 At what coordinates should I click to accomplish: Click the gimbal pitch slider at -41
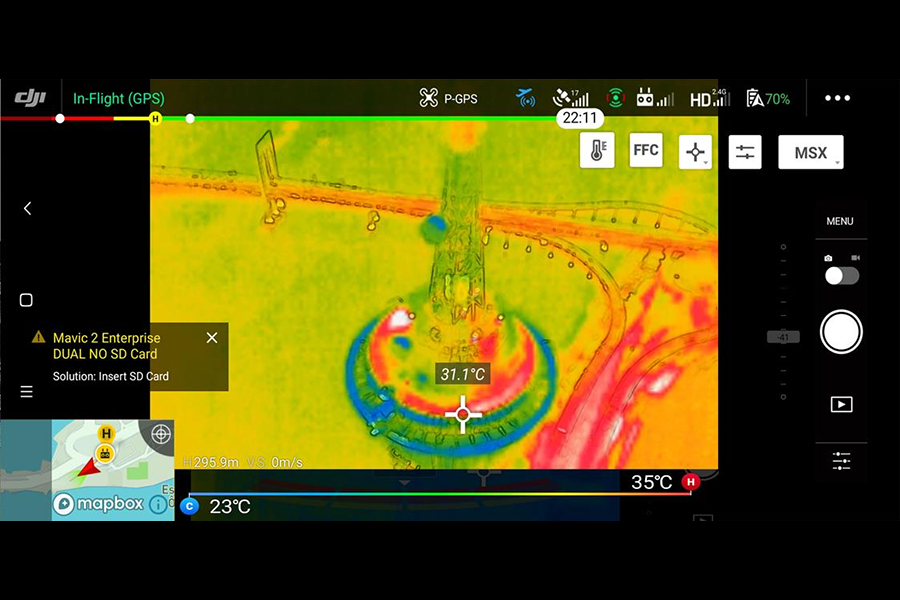pyautogui.click(x=783, y=337)
